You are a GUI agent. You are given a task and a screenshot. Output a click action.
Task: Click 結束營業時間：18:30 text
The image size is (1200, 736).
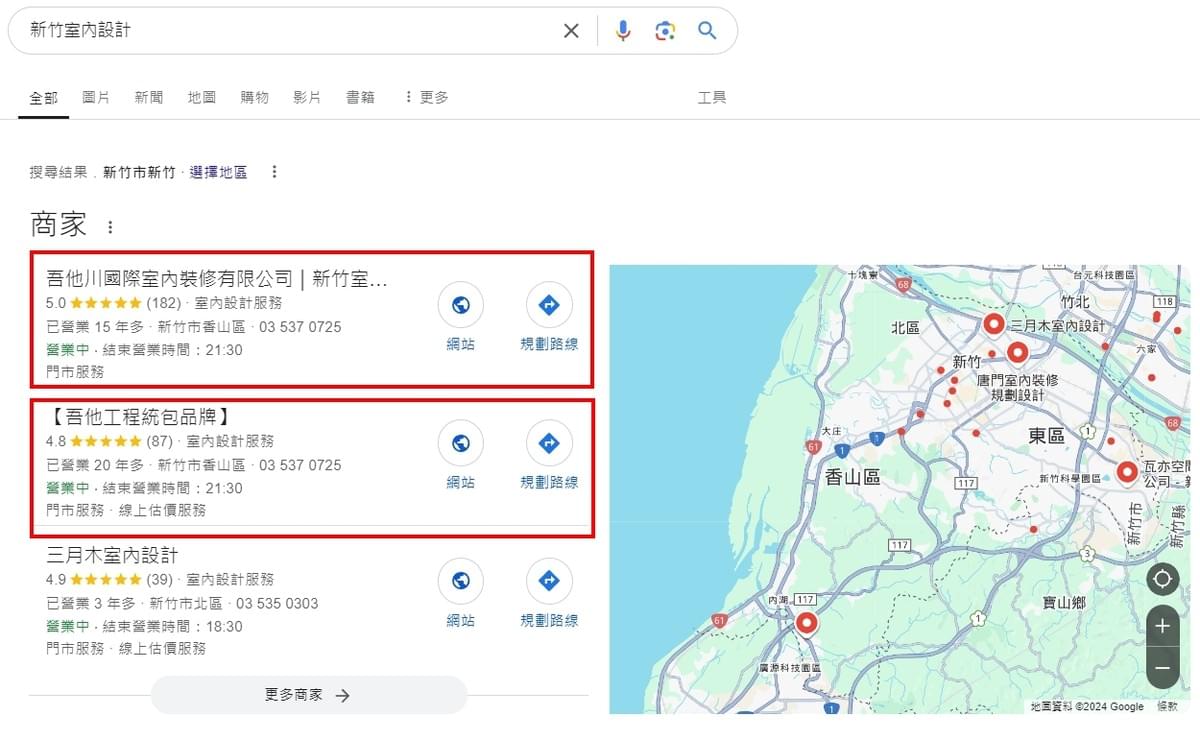point(171,626)
